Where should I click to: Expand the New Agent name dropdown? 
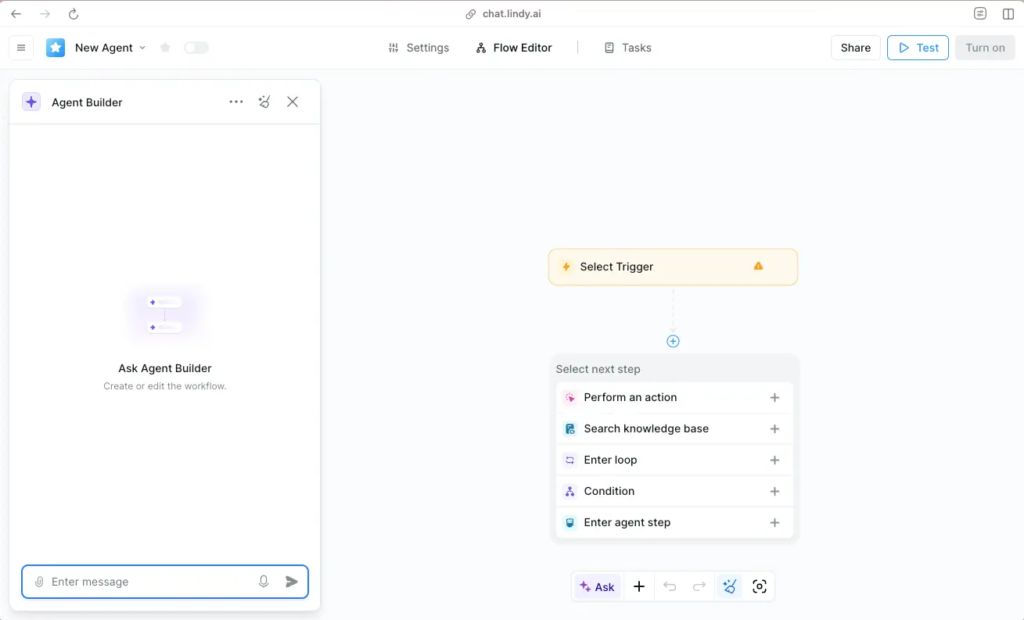[141, 47]
